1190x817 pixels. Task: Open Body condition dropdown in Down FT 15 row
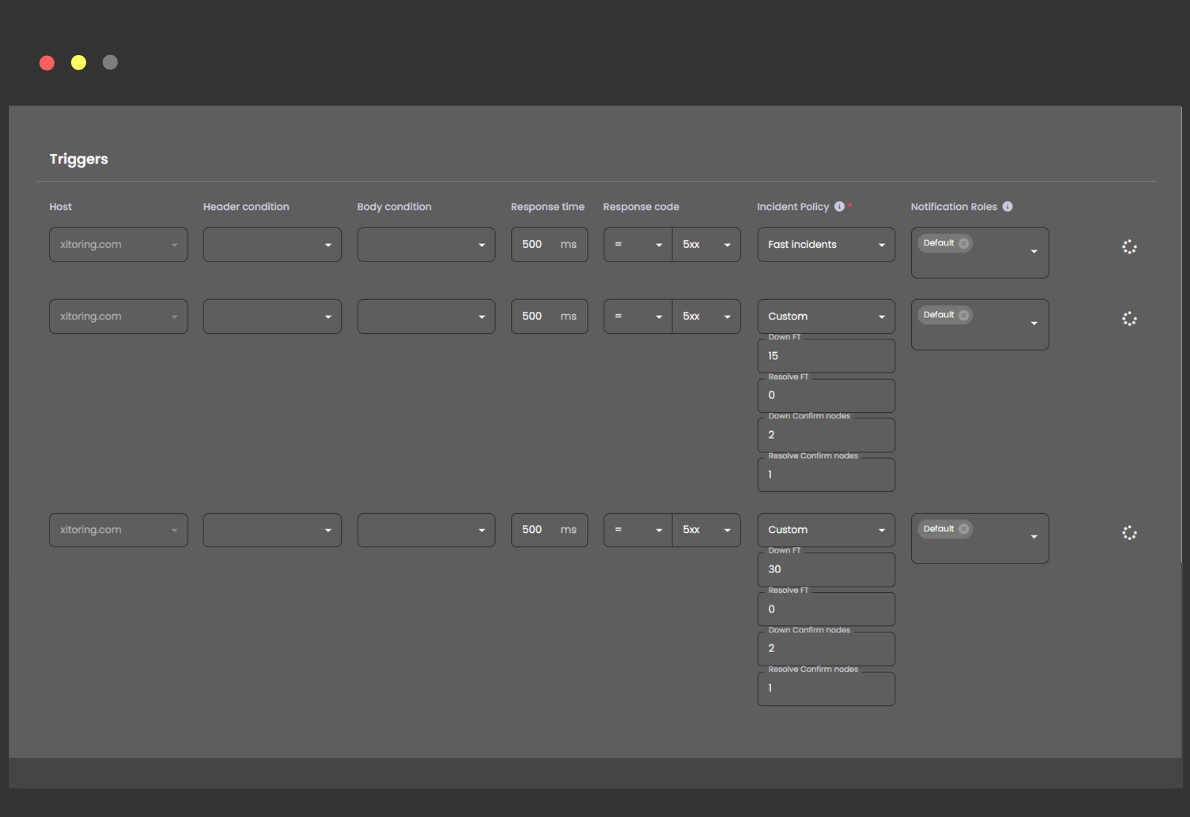coord(426,316)
